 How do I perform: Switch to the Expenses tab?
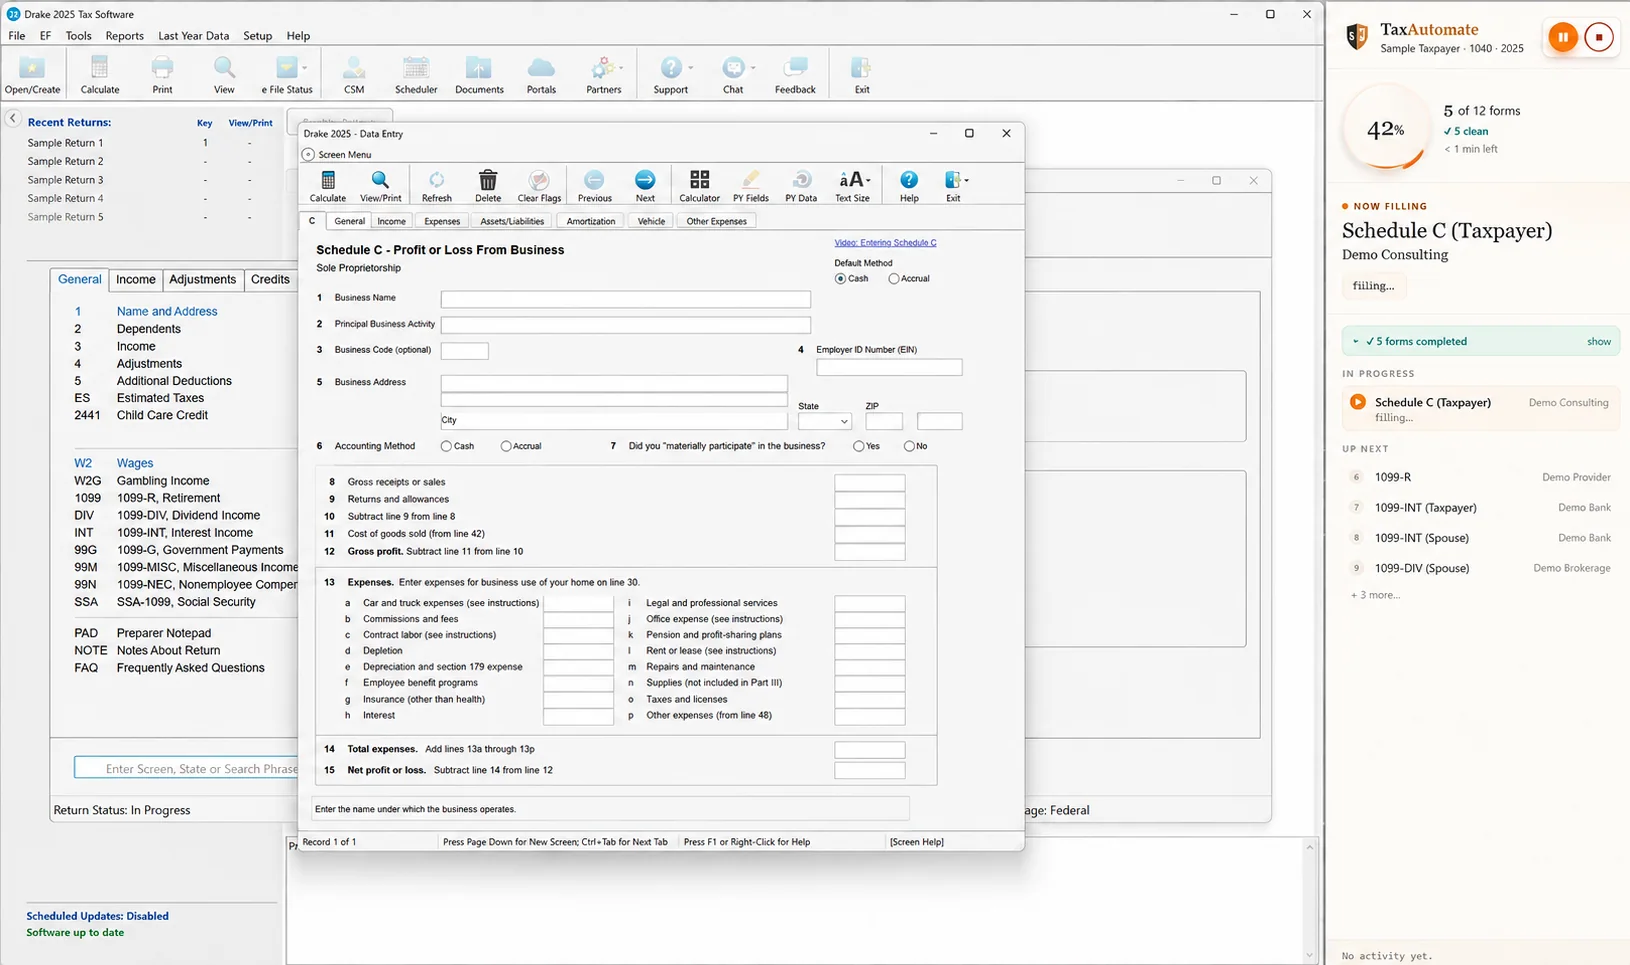442,221
